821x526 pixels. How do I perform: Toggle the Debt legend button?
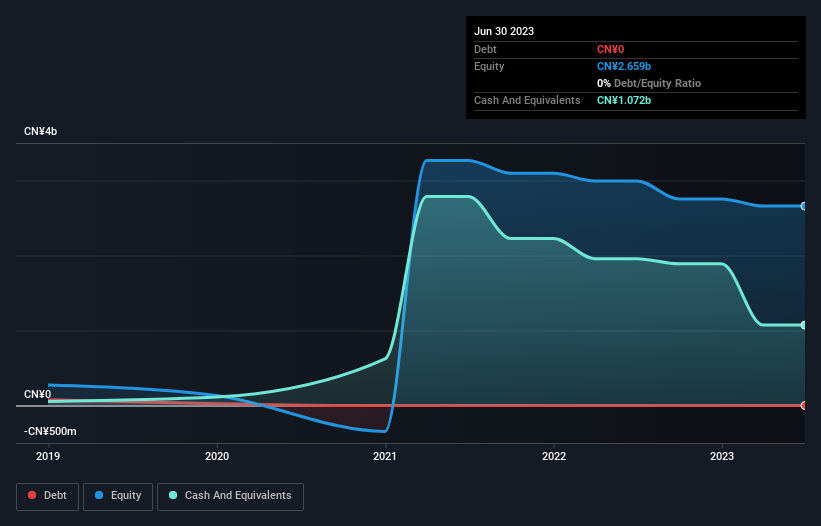click(47, 496)
